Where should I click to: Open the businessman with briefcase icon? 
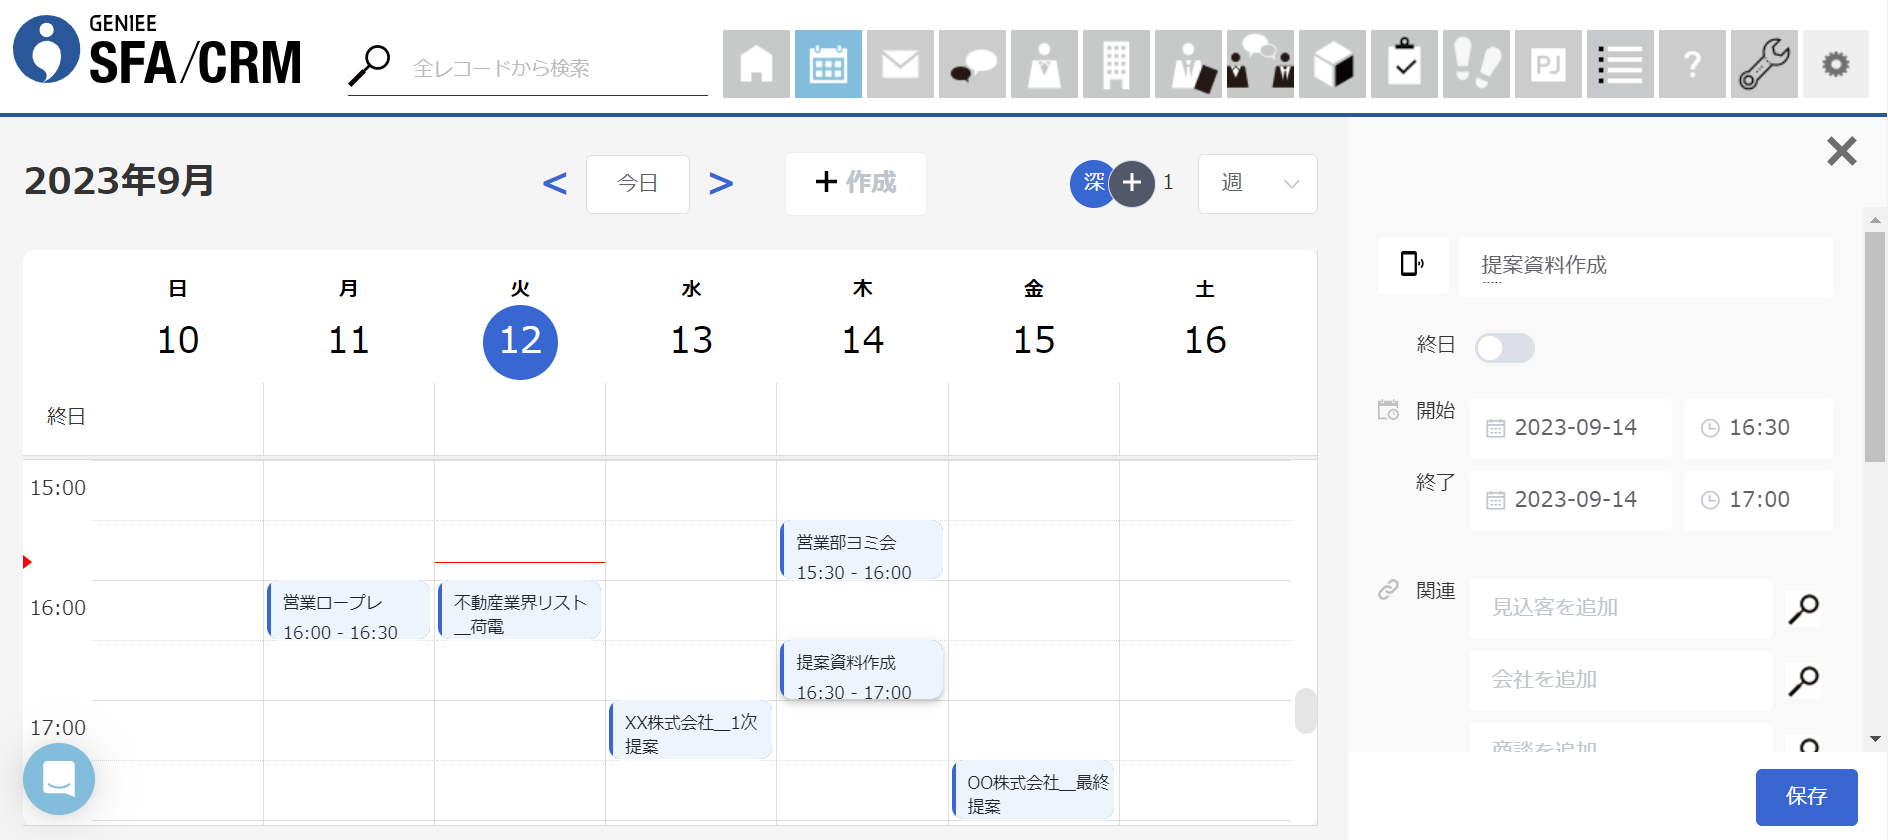1188,64
